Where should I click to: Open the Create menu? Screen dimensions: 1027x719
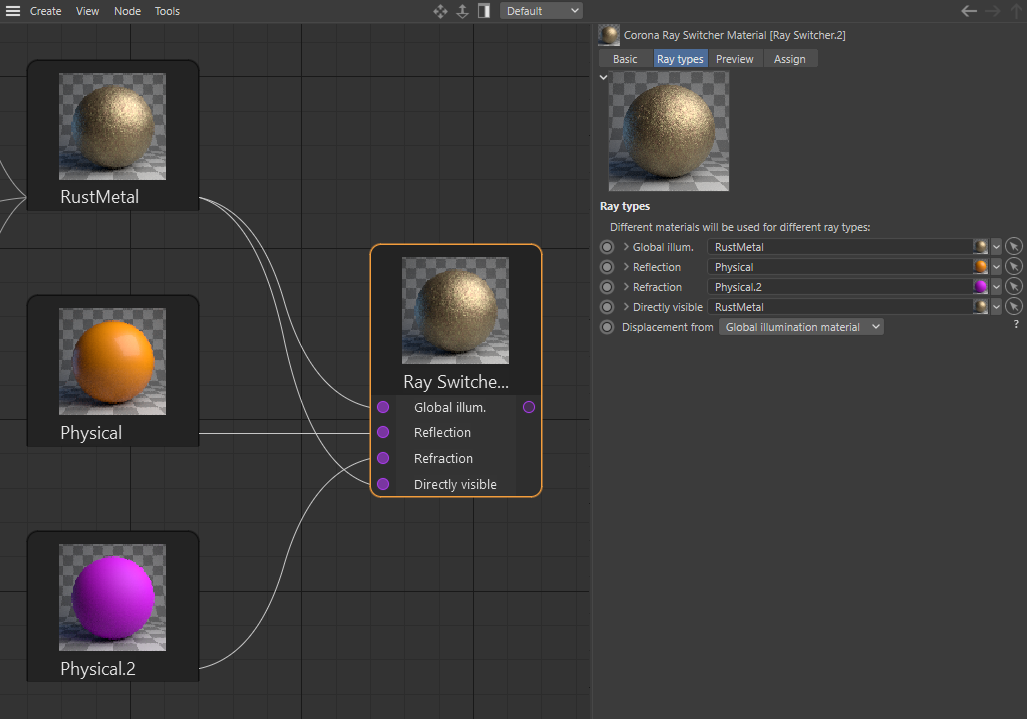(45, 11)
